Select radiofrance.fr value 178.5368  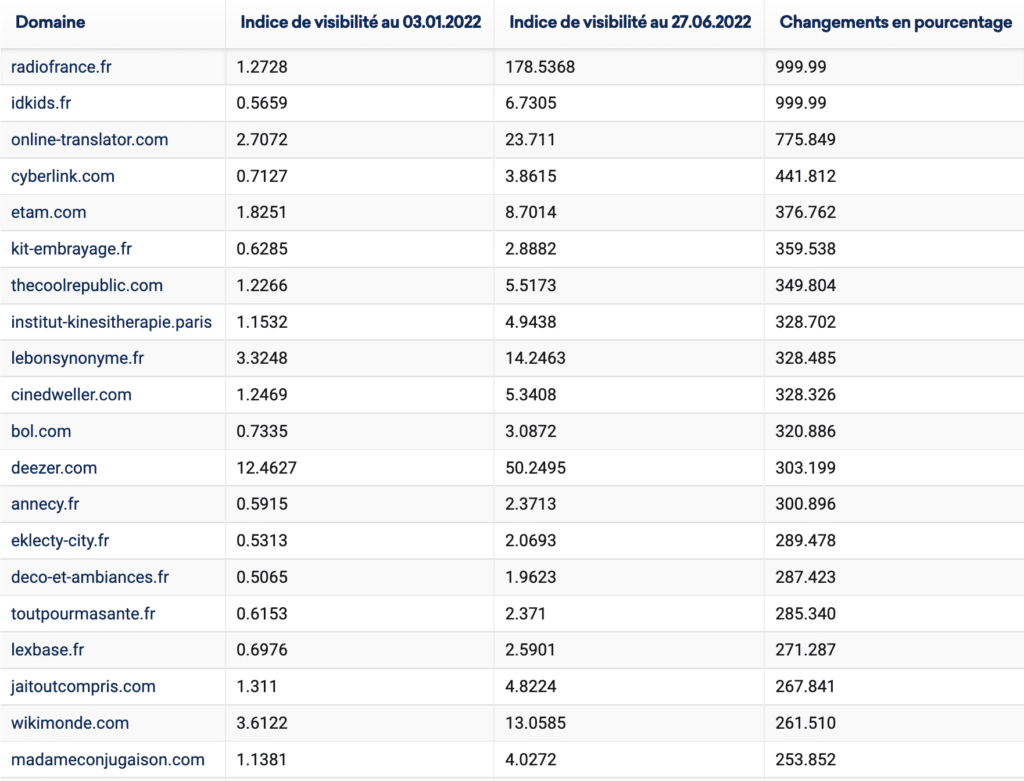pyautogui.click(x=540, y=67)
